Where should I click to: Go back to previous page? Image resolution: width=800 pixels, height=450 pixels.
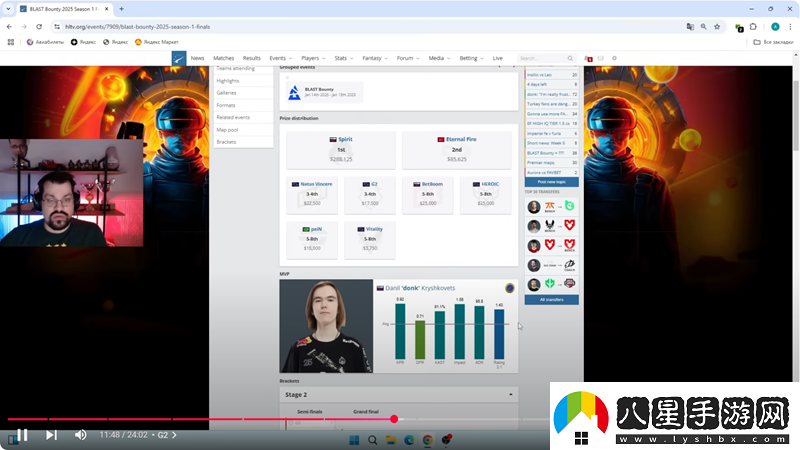9,26
